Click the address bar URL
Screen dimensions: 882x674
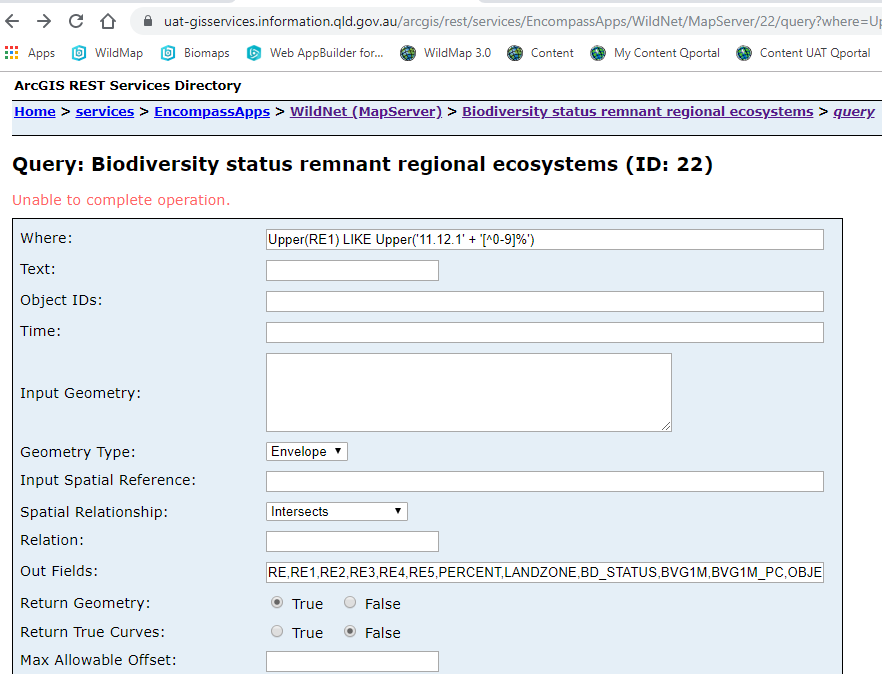[x=522, y=21]
